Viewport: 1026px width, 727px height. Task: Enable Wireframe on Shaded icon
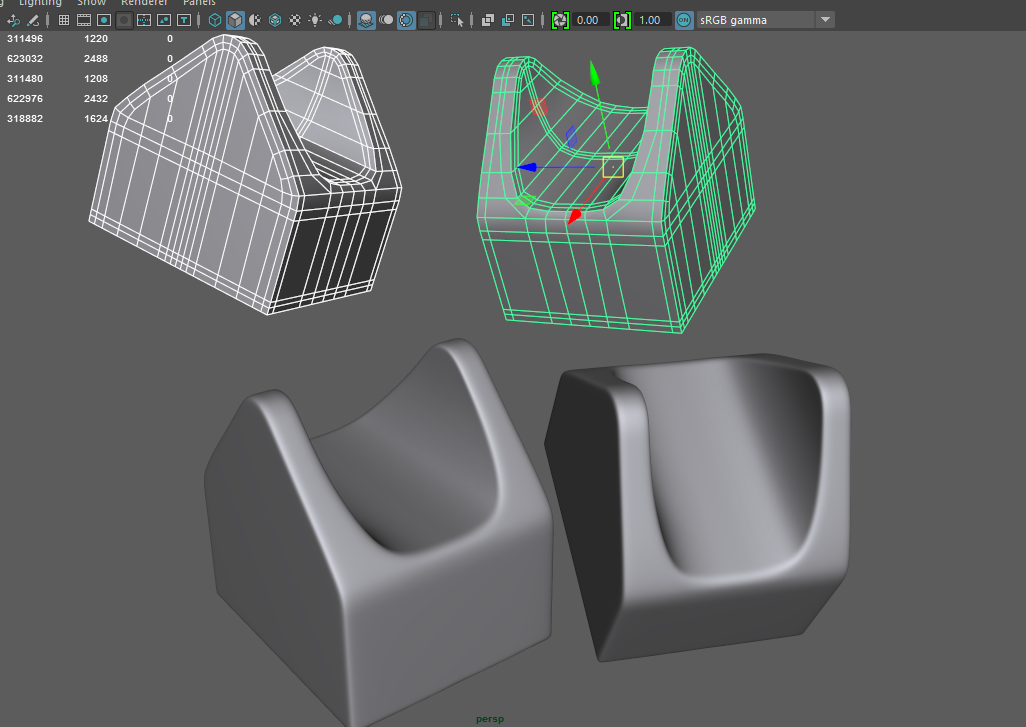tap(275, 20)
